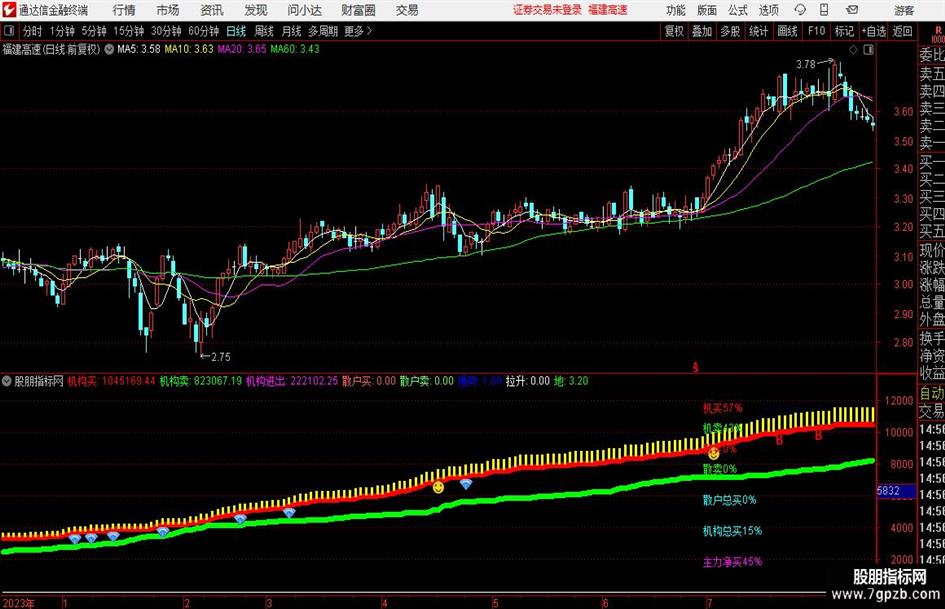Click the smiley signal near month 7
Image resolution: width=945 pixels, height=609 pixels.
pos(714,453)
